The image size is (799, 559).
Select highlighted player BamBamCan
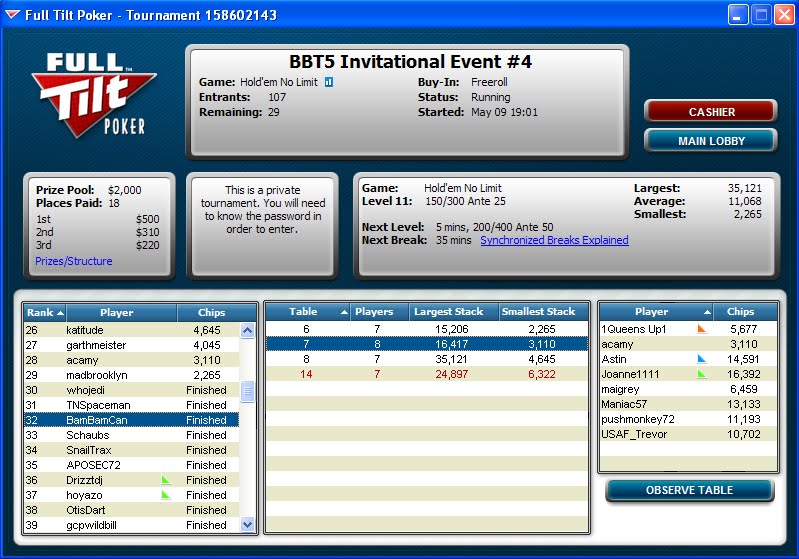click(131, 420)
